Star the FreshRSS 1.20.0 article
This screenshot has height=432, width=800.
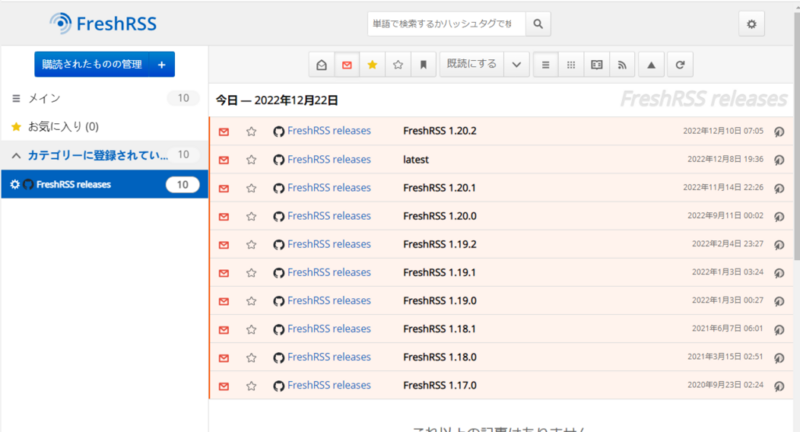251,217
